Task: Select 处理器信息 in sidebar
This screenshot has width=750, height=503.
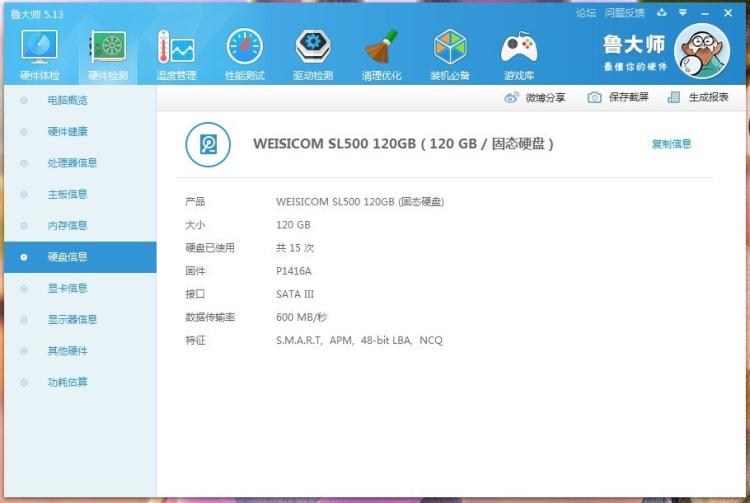Action: [x=80, y=163]
